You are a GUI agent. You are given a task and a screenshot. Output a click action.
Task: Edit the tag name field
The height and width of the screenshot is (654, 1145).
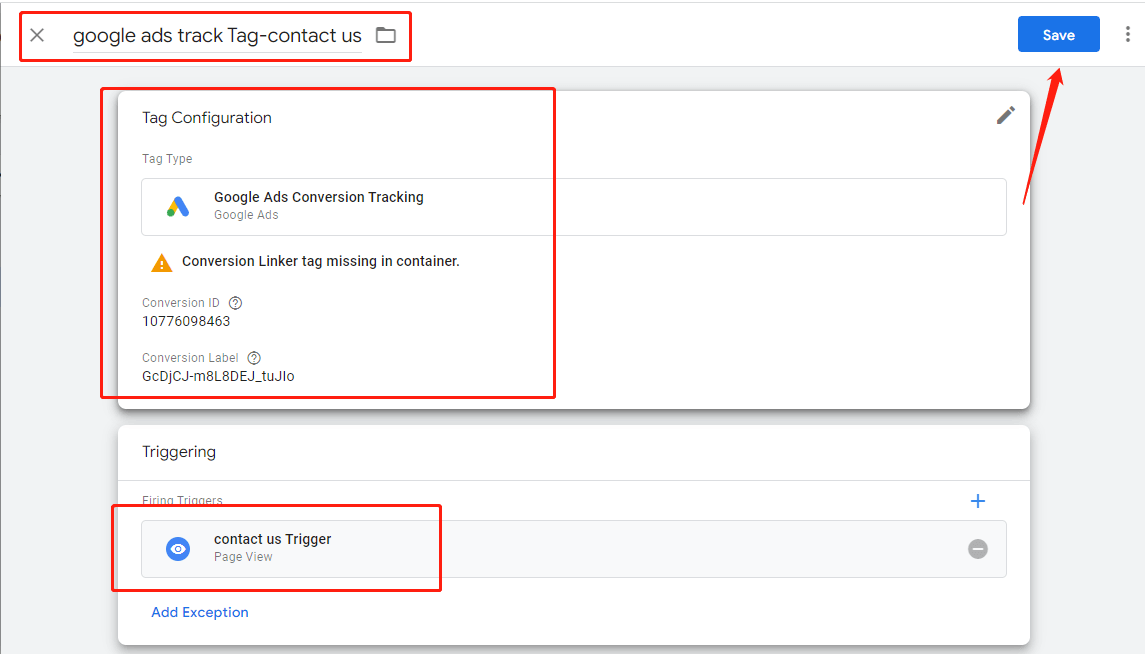[x=217, y=35]
